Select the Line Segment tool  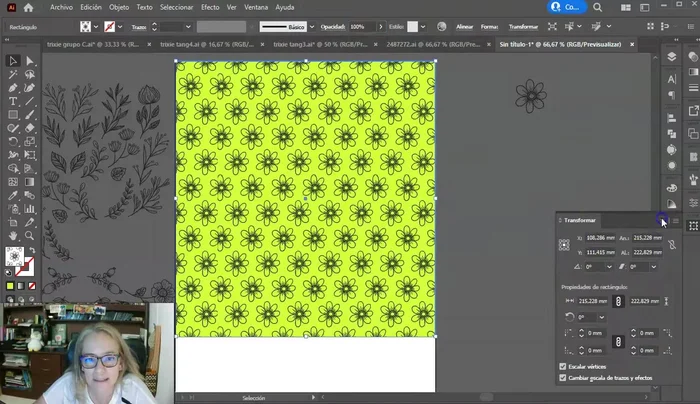click(29, 101)
